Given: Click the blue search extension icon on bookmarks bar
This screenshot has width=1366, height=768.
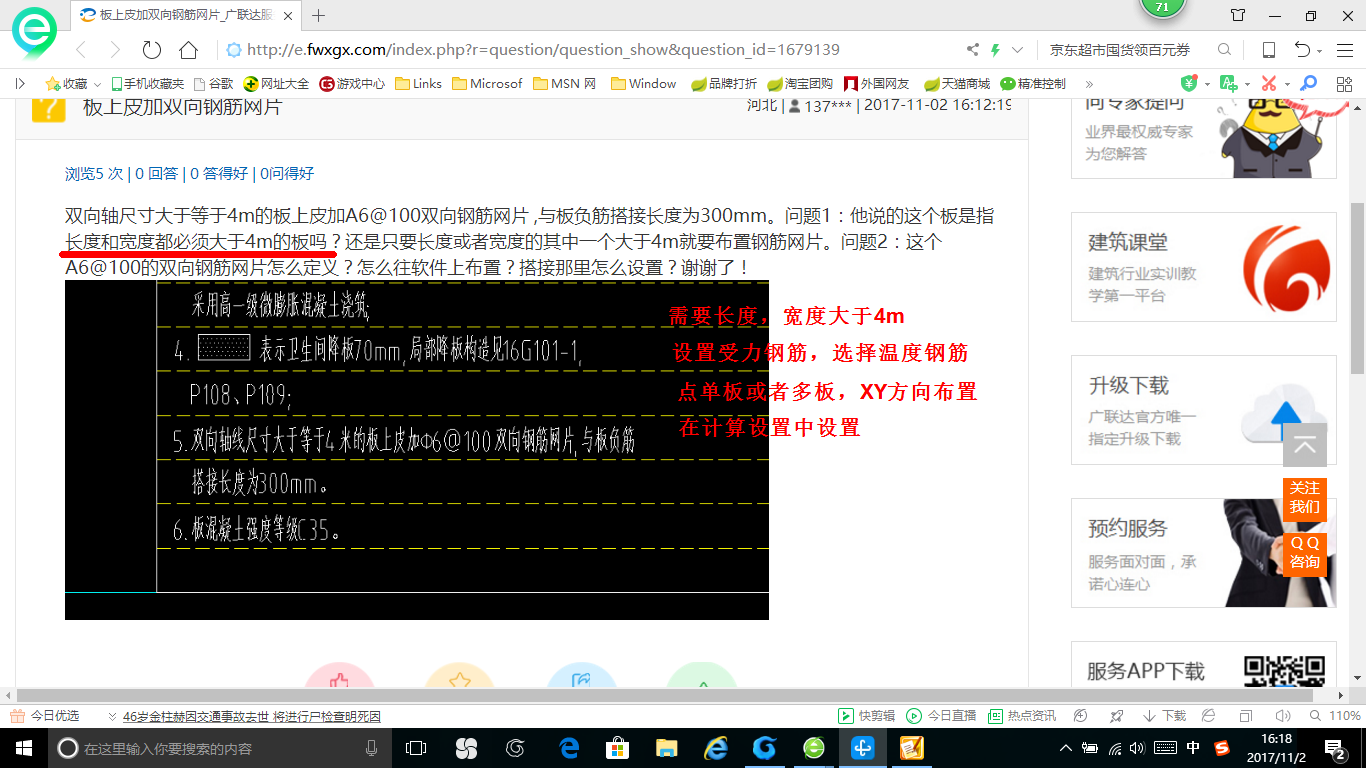Looking at the screenshot, I should 1307,84.
